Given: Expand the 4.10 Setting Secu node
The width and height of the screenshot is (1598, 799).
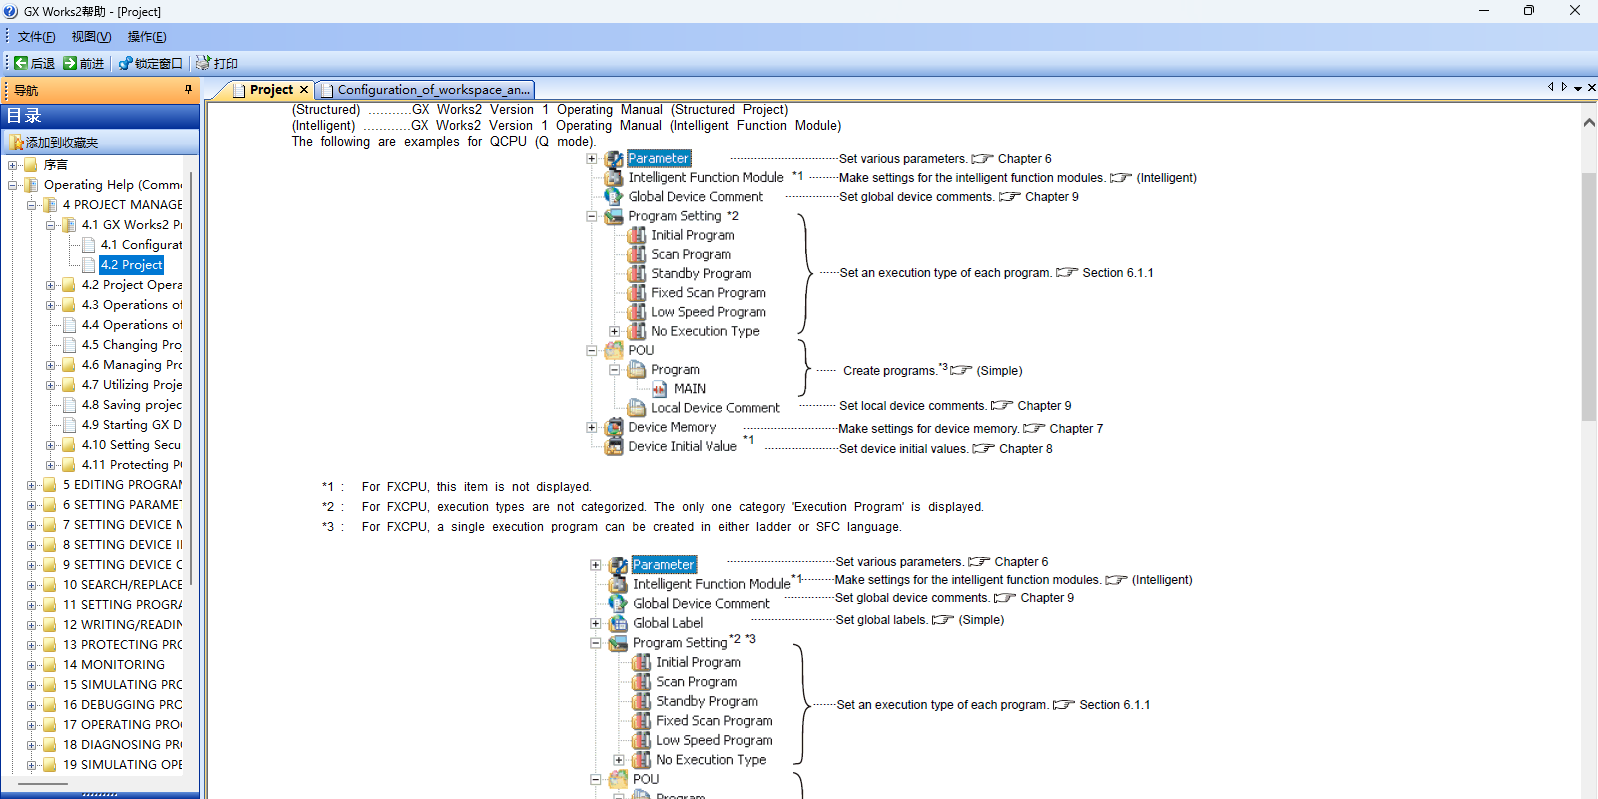Looking at the screenshot, I should pos(51,445).
